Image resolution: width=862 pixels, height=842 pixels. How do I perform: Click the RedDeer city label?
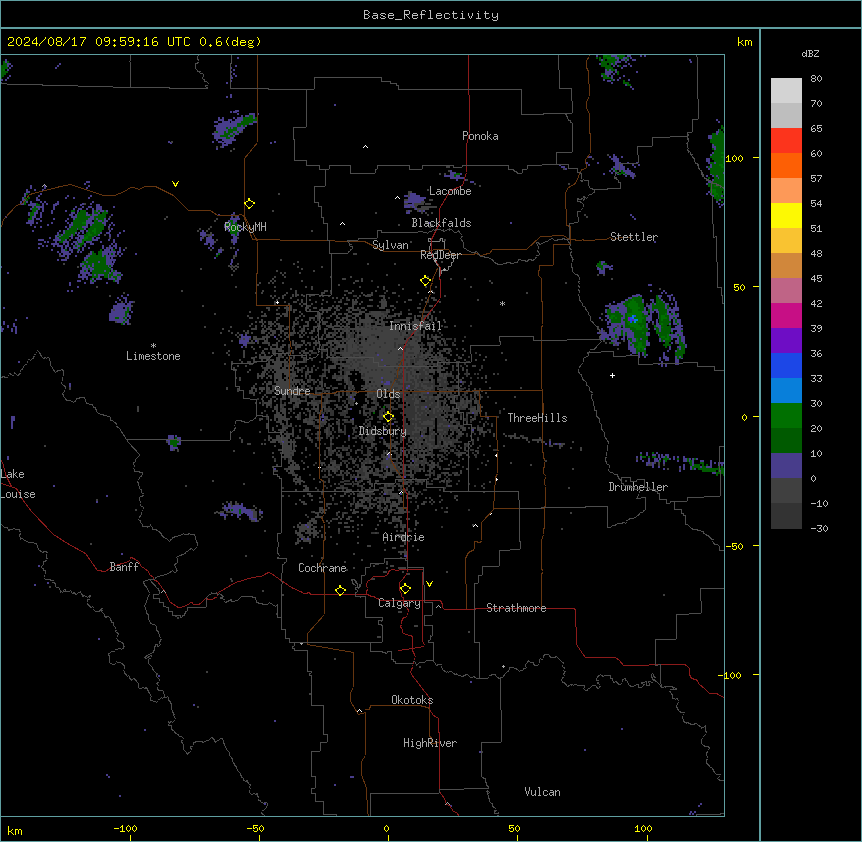click(440, 255)
